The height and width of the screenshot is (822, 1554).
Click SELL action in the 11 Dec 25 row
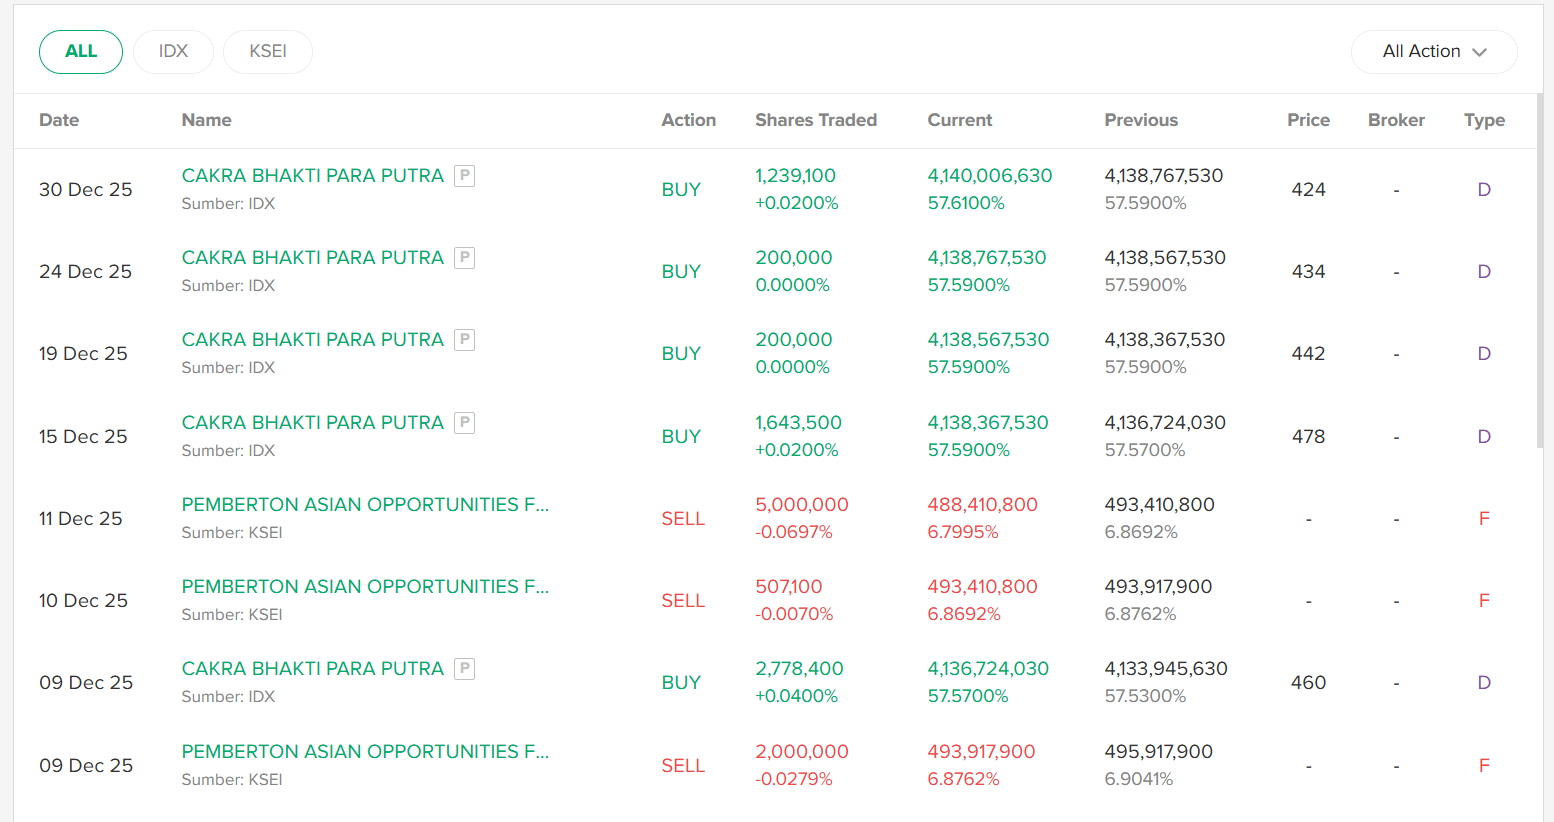(683, 519)
